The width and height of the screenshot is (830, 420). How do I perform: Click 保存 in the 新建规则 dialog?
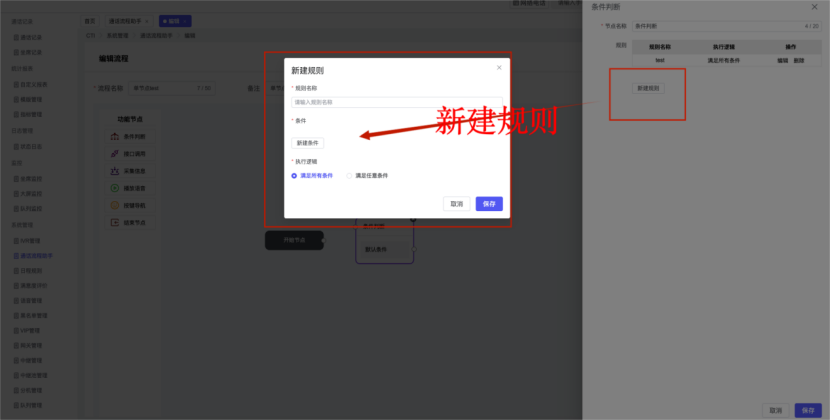[x=489, y=203]
